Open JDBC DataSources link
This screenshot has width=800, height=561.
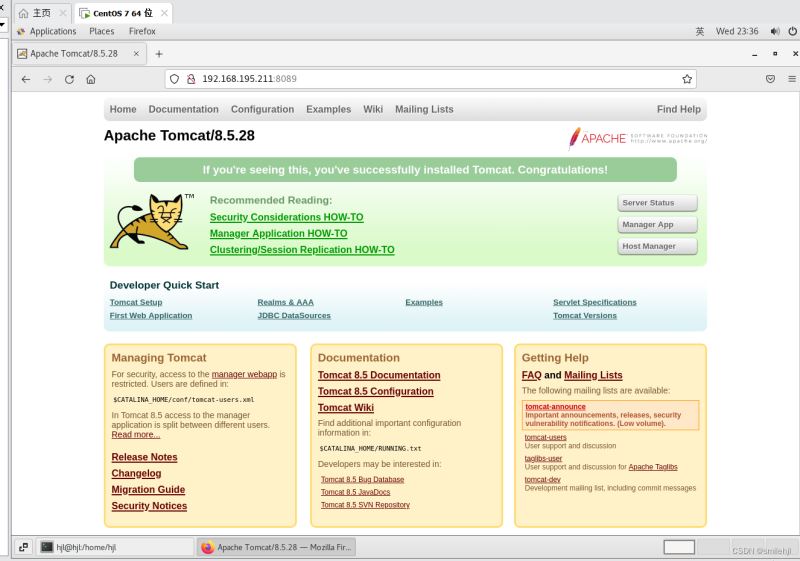pos(294,316)
